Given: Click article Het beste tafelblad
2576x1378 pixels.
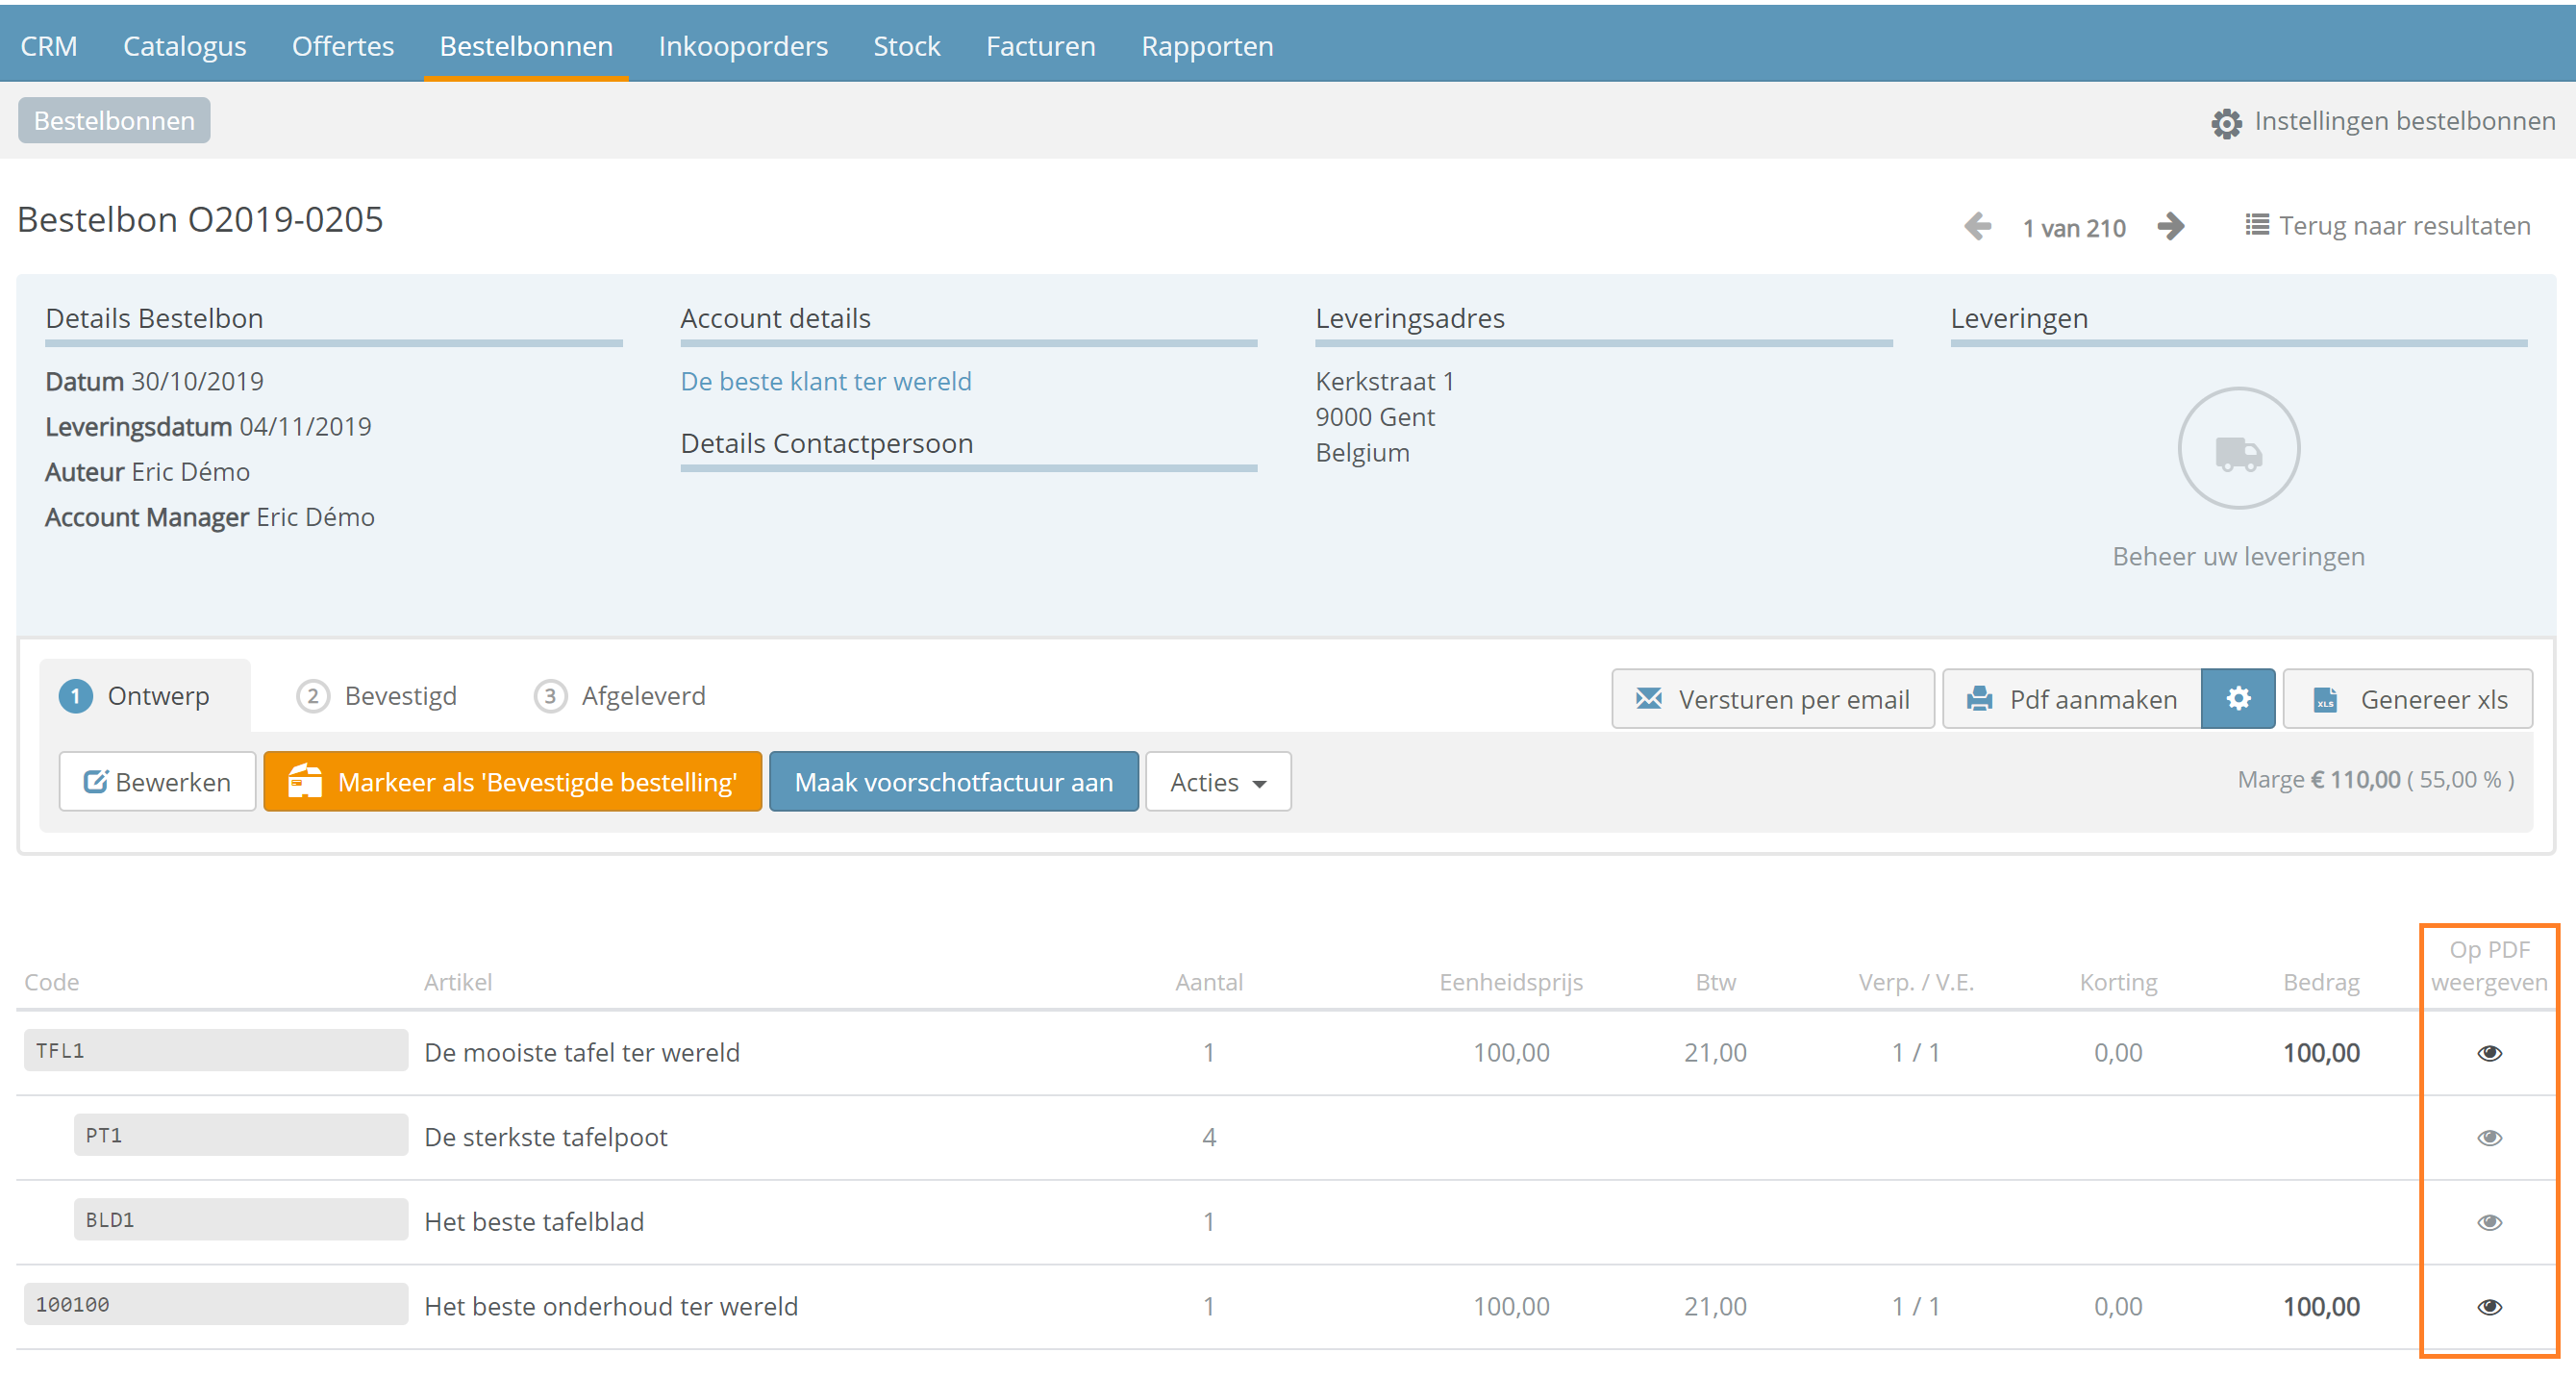Looking at the screenshot, I should tap(534, 1222).
